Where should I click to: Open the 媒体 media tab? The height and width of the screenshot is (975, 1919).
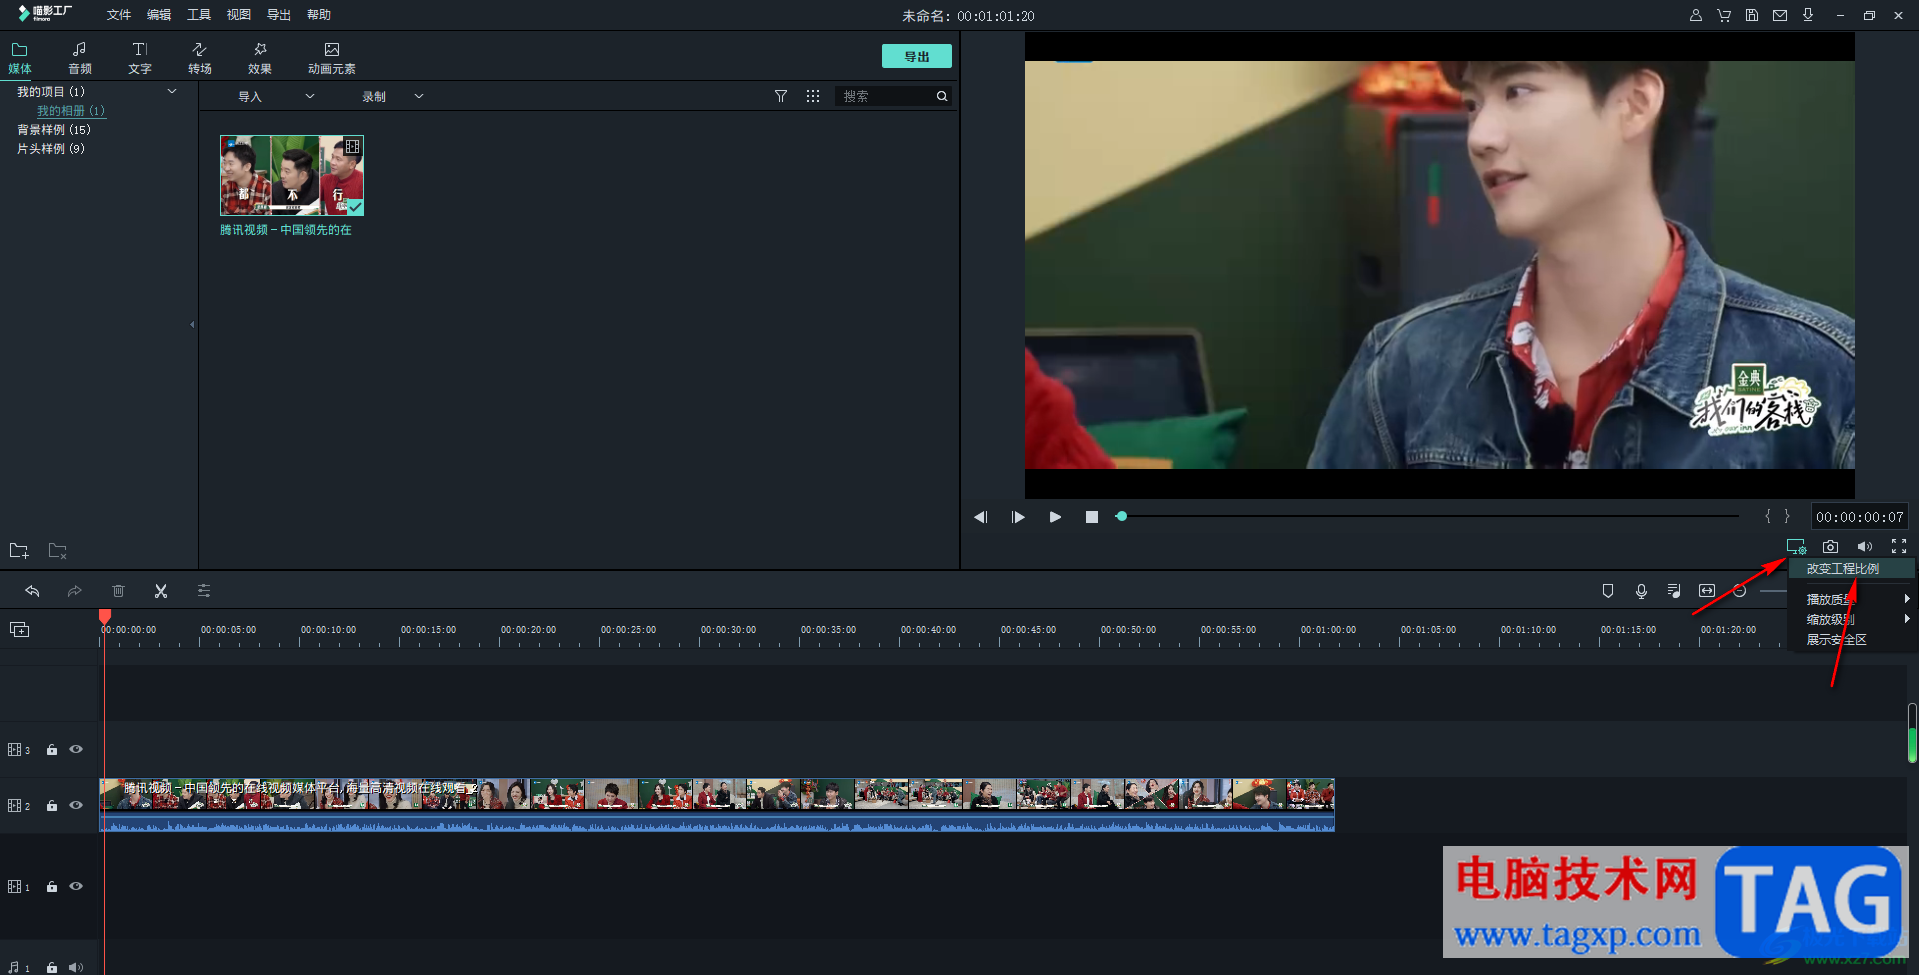pos(20,58)
